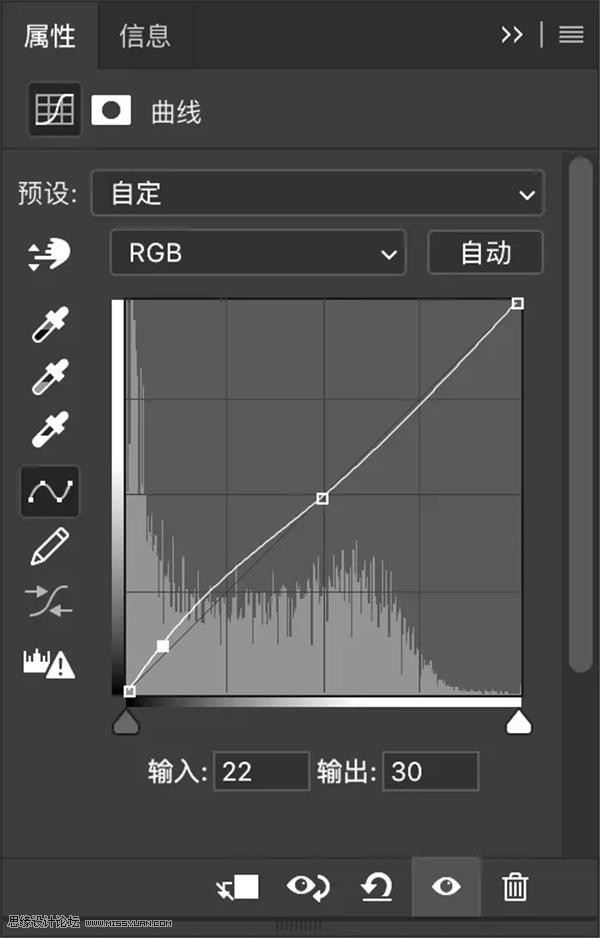Select the black point eyedropper
This screenshot has width=600, height=938.
coord(50,326)
